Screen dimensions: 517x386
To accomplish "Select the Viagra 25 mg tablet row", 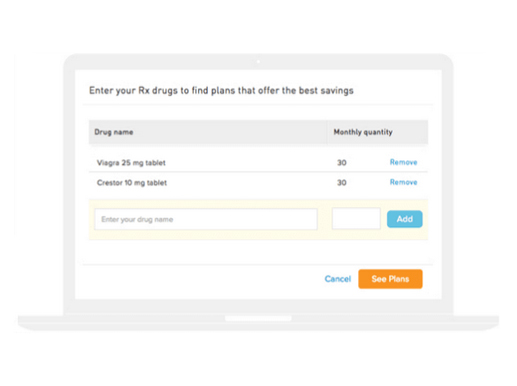I will 258,162.
